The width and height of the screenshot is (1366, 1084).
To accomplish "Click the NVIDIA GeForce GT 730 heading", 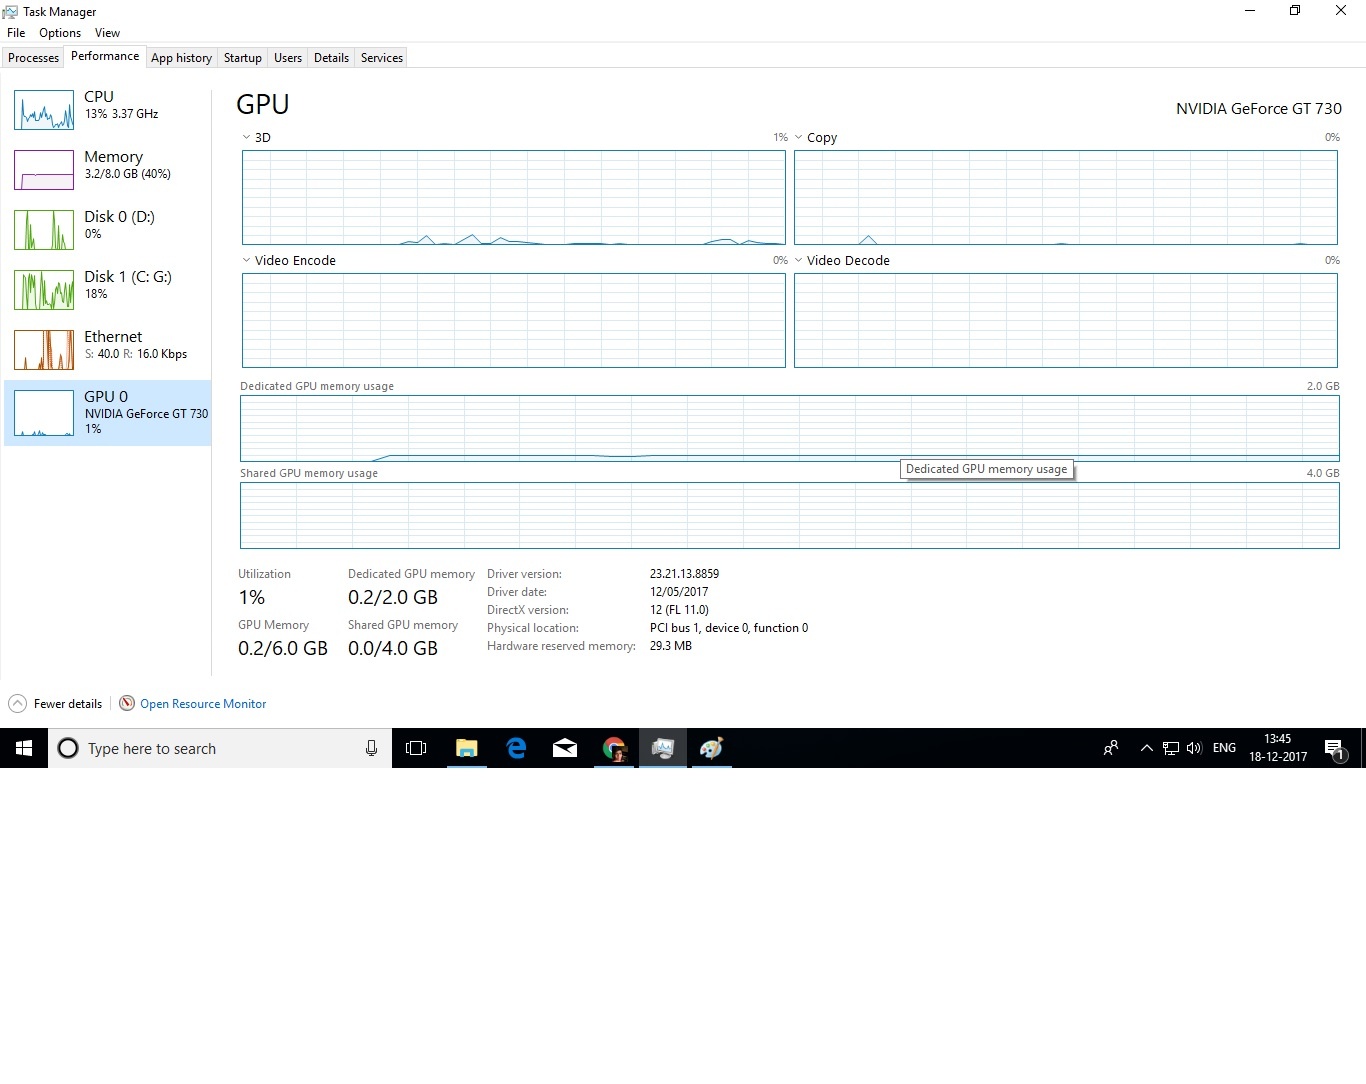I will coord(1259,108).
